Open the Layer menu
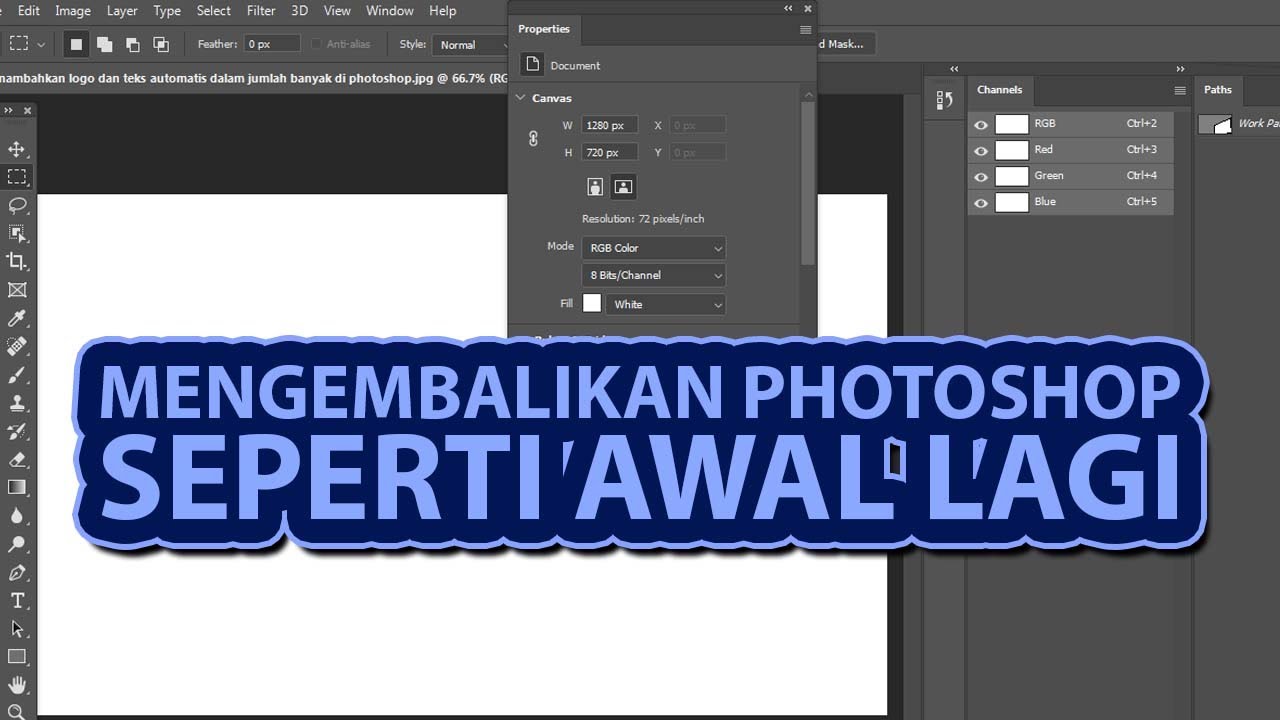This screenshot has height=720, width=1280. pos(122,11)
